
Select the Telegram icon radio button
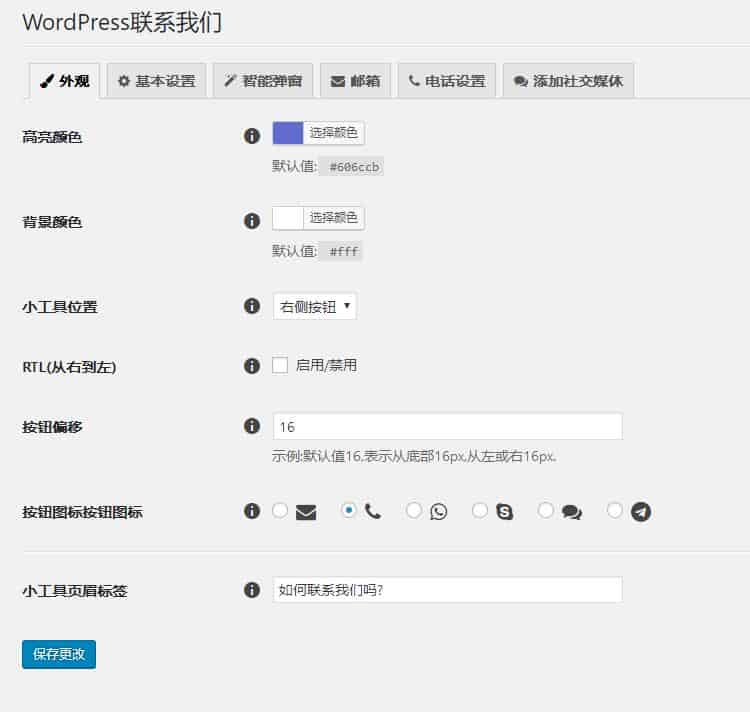615,510
